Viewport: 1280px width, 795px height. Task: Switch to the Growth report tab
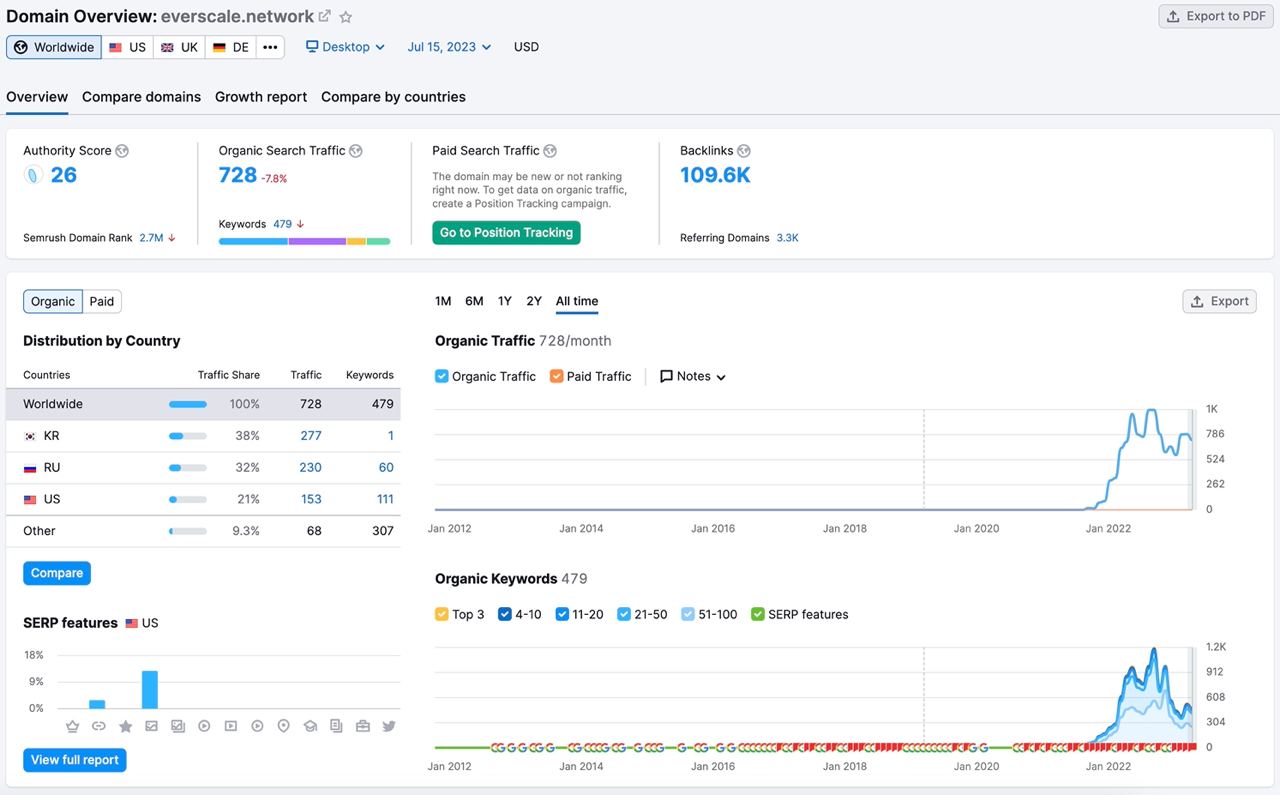click(261, 97)
